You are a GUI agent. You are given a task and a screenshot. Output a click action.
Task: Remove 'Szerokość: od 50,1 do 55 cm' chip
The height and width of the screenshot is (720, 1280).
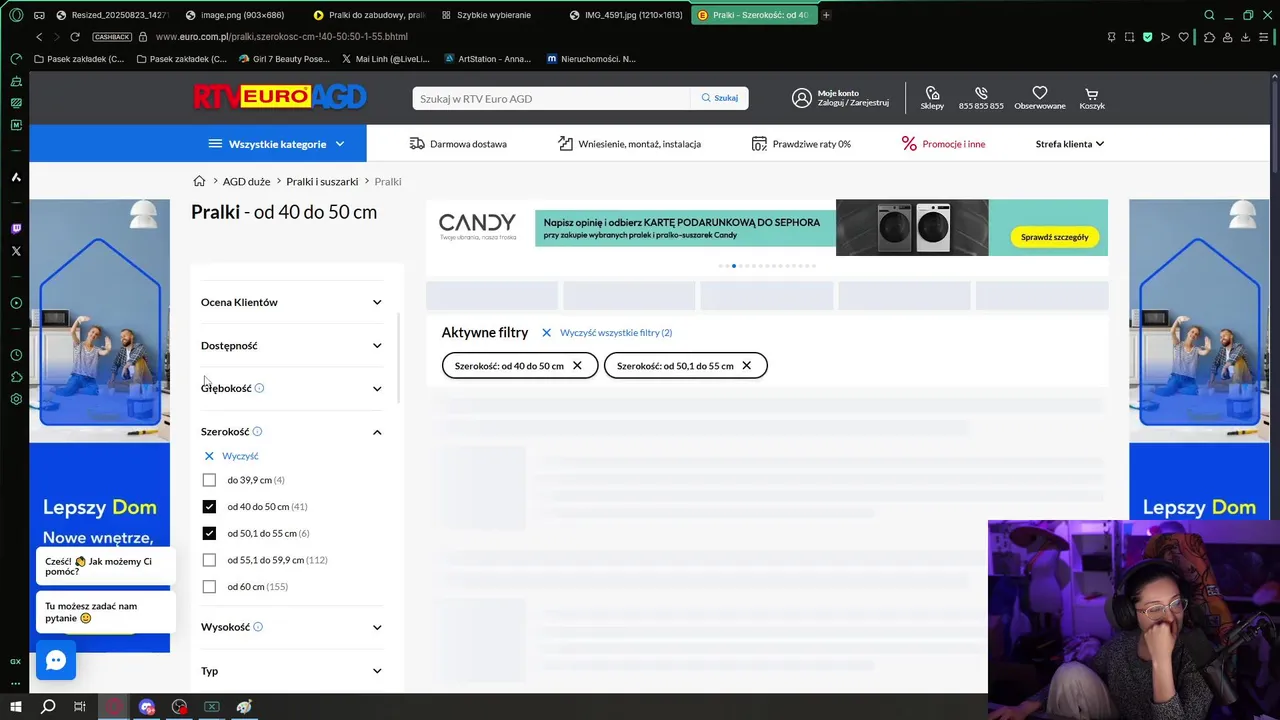[746, 366]
